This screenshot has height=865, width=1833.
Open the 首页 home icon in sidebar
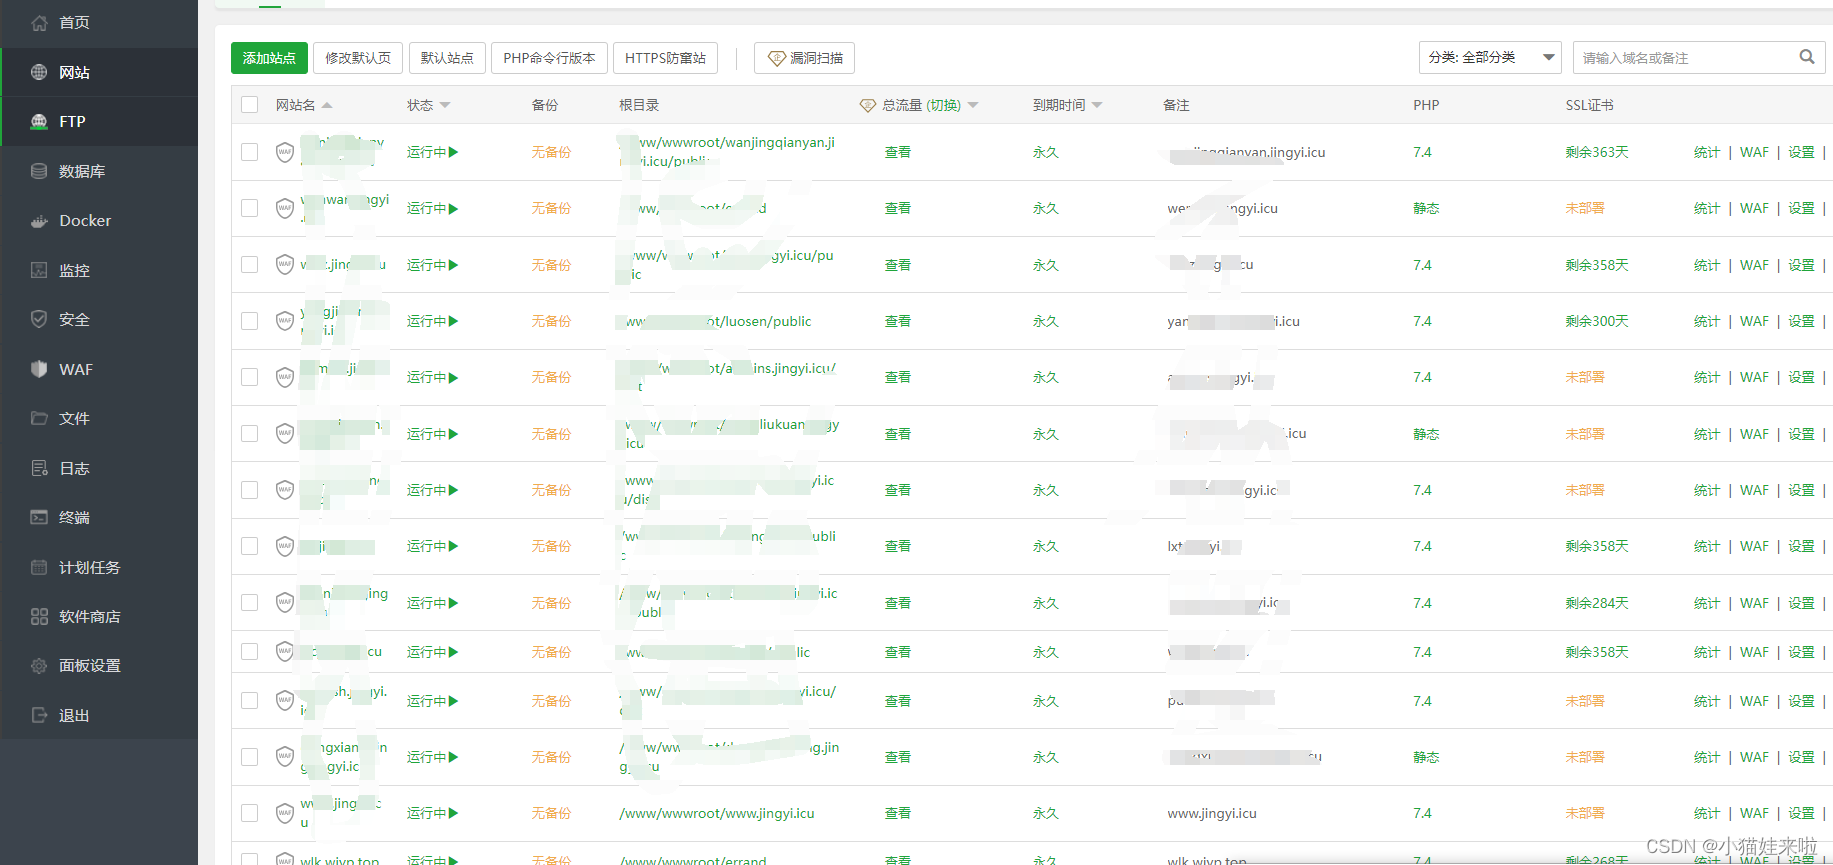click(x=39, y=23)
